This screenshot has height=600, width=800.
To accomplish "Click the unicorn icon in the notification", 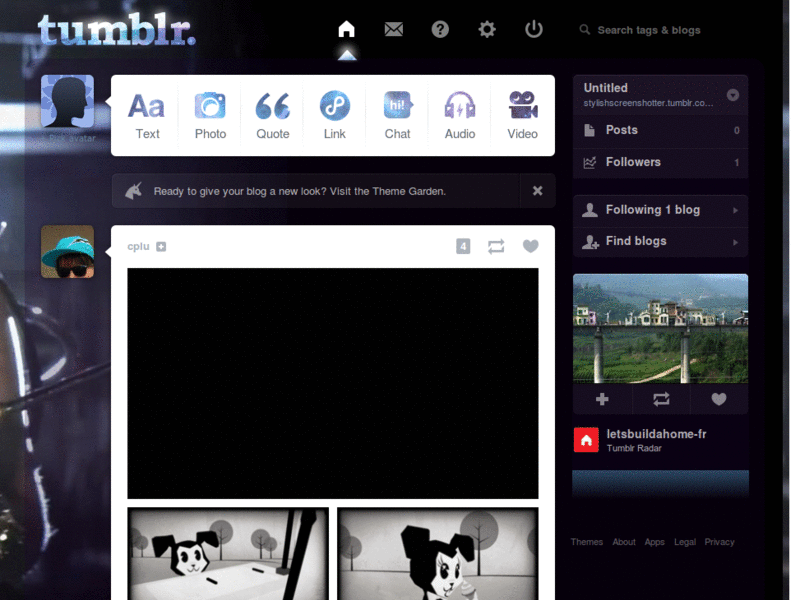I will point(134,191).
